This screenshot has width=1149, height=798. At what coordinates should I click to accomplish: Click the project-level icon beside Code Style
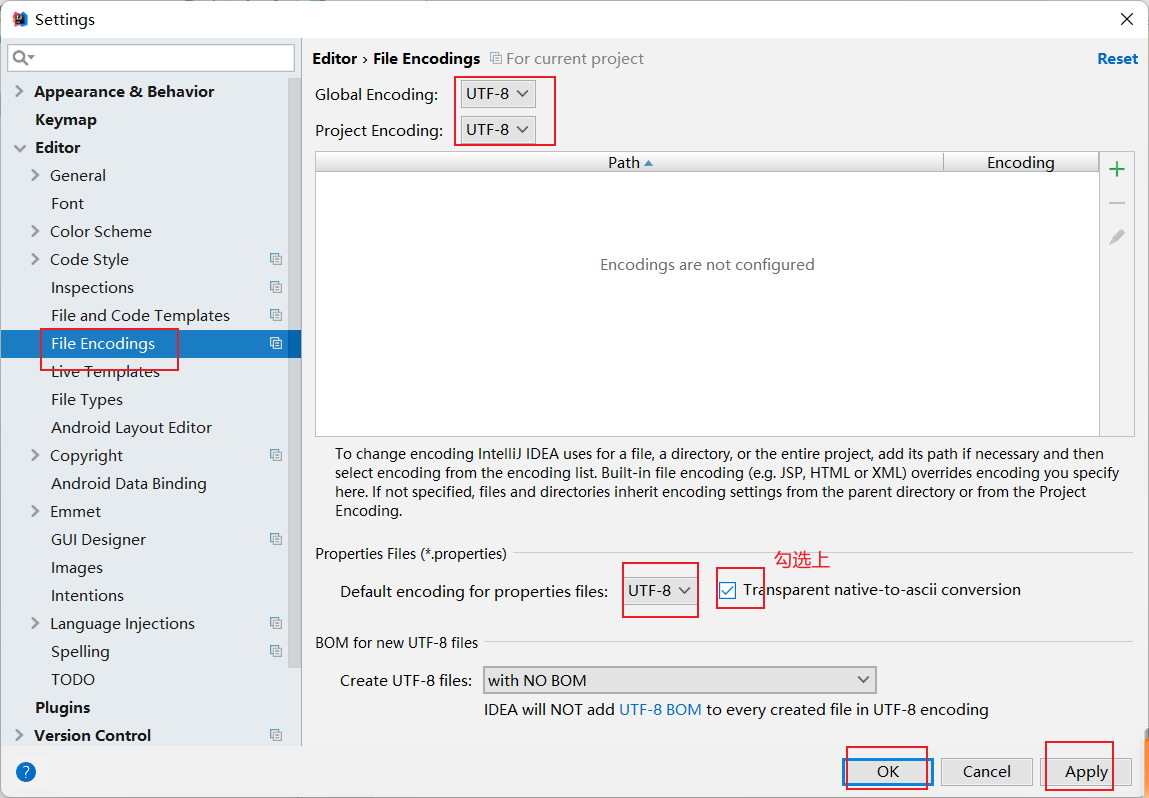tap(276, 259)
